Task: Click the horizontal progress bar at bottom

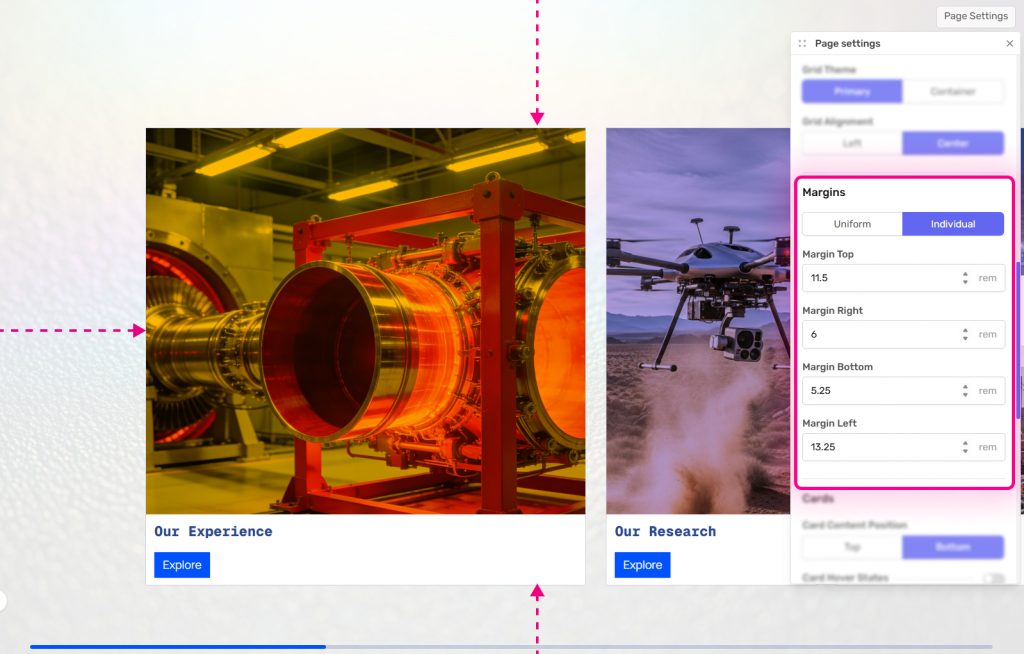Action: point(510,647)
